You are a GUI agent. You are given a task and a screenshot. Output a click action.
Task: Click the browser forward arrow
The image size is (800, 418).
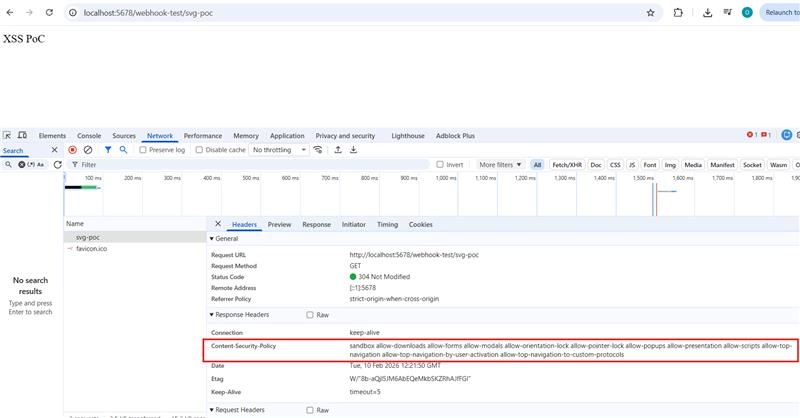(29, 12)
